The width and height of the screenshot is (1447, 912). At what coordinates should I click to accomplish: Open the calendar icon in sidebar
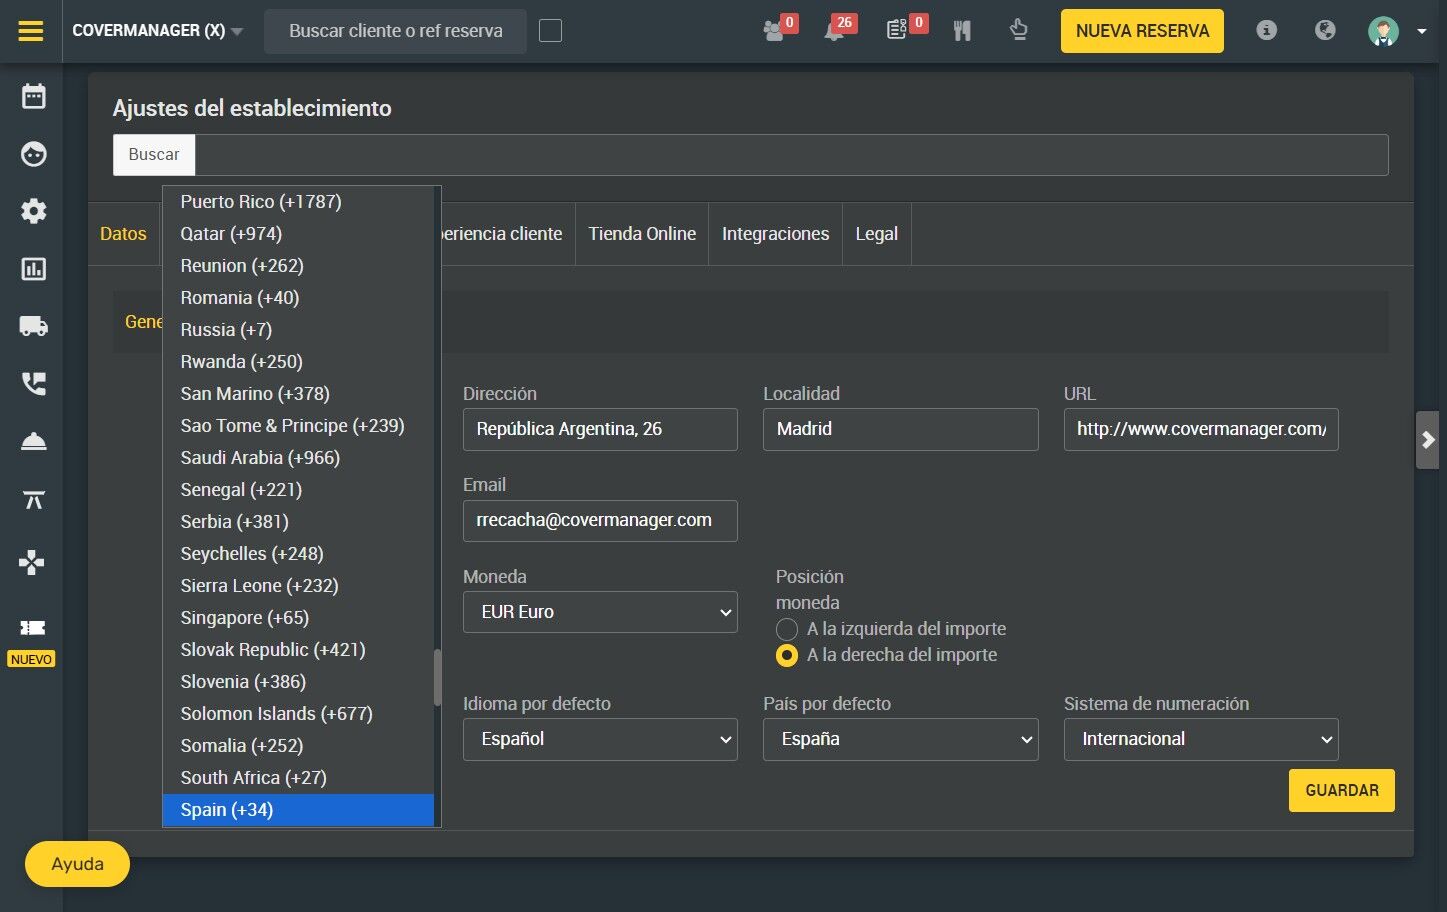34,96
